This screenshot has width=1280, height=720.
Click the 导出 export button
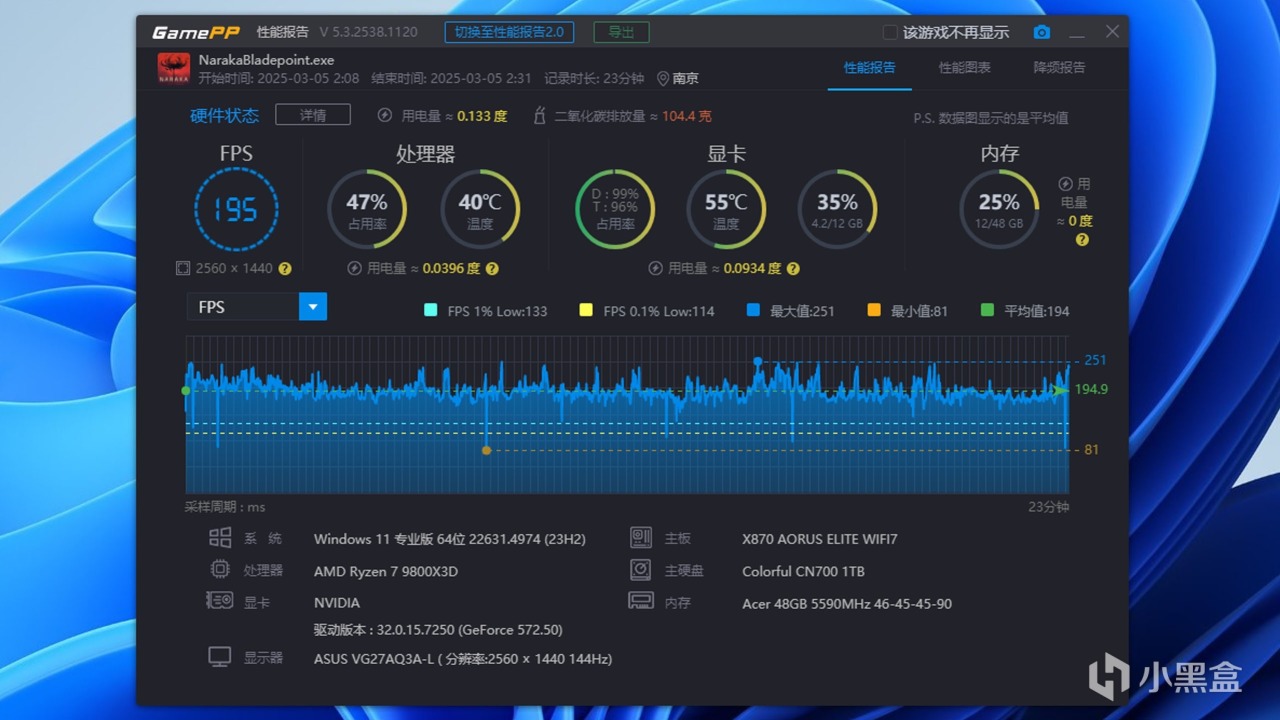click(x=621, y=32)
